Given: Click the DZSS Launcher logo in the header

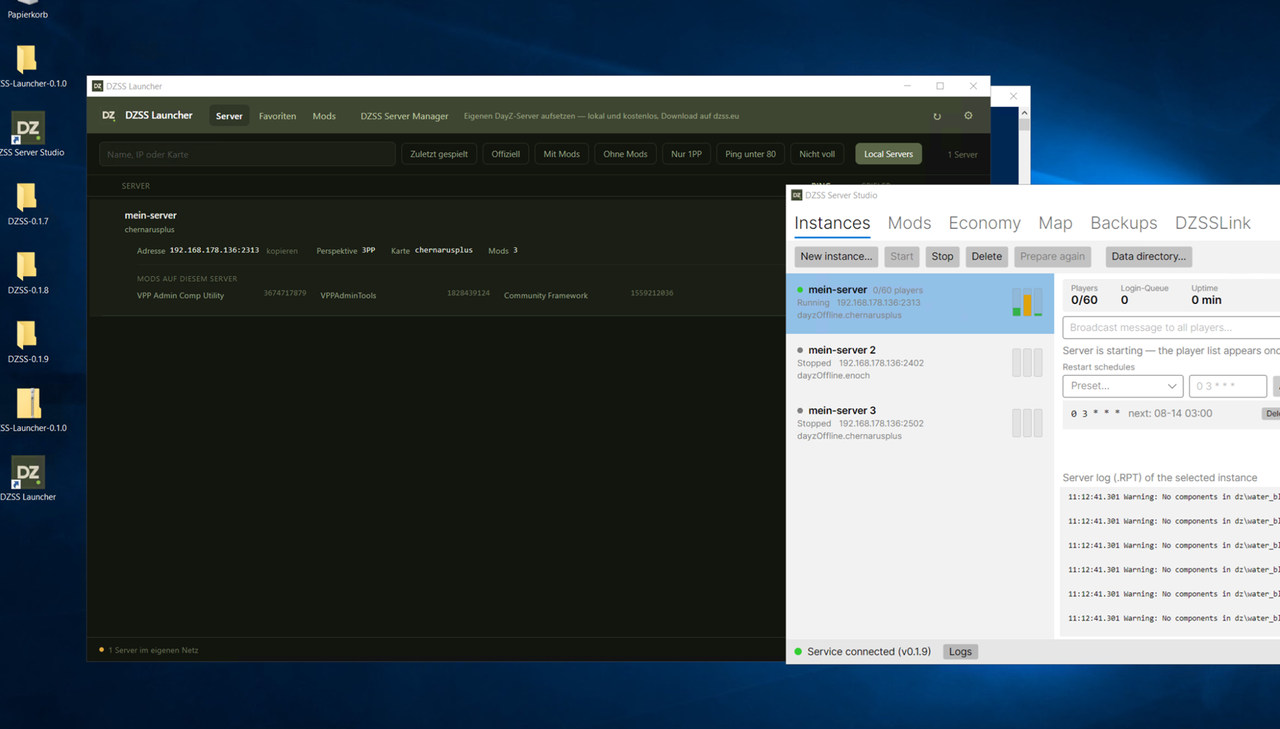Looking at the screenshot, I should 108,116.
